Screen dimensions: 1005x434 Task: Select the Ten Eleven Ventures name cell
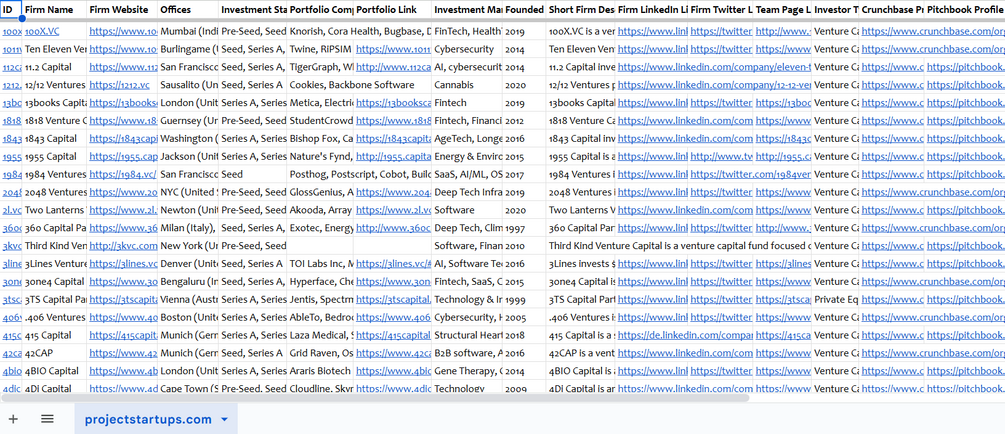tap(55, 49)
